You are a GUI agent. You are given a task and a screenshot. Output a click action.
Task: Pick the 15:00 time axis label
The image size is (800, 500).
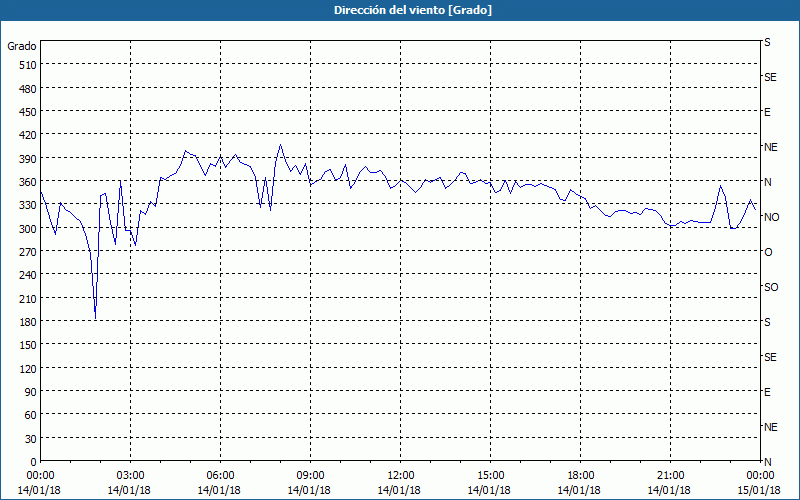490,476
